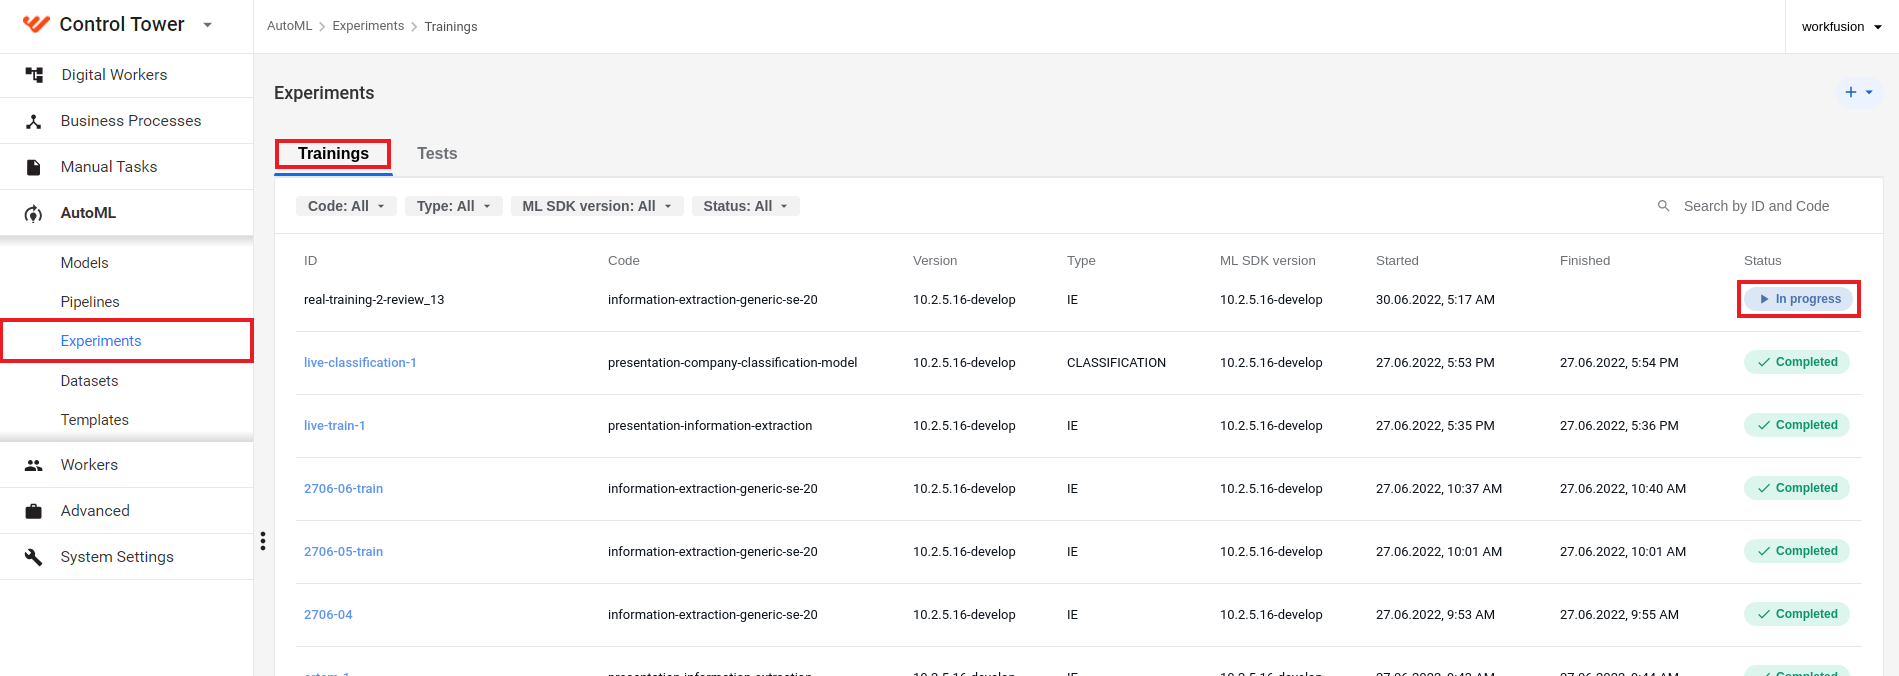This screenshot has width=1899, height=676.
Task: Click the Experiments breadcrumb
Action: click(368, 26)
